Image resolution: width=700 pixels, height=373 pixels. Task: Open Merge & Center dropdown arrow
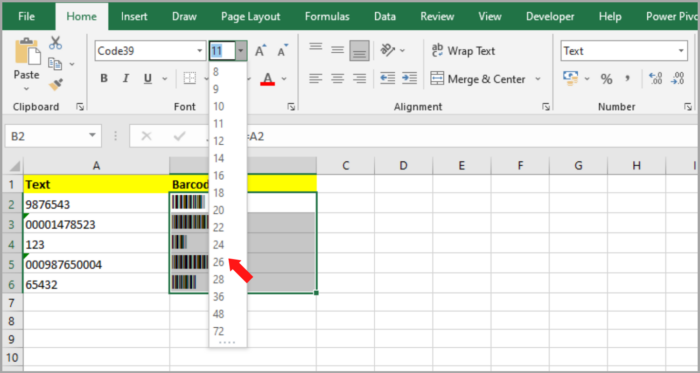coord(538,79)
